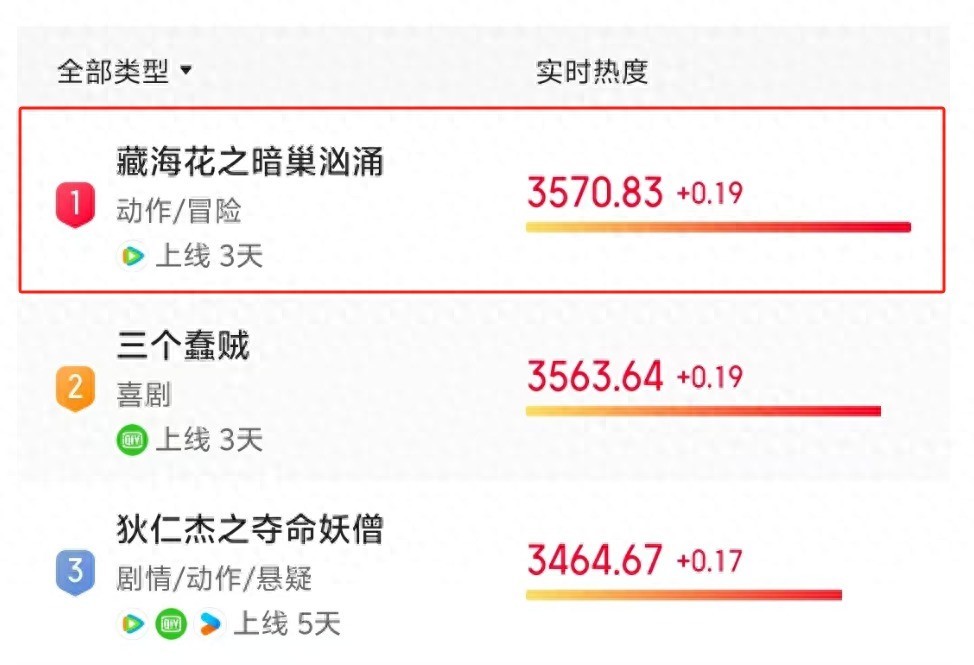974x665 pixels.
Task: Open movie 狄仁杰之夺命妖僧
Action: click(x=250, y=529)
